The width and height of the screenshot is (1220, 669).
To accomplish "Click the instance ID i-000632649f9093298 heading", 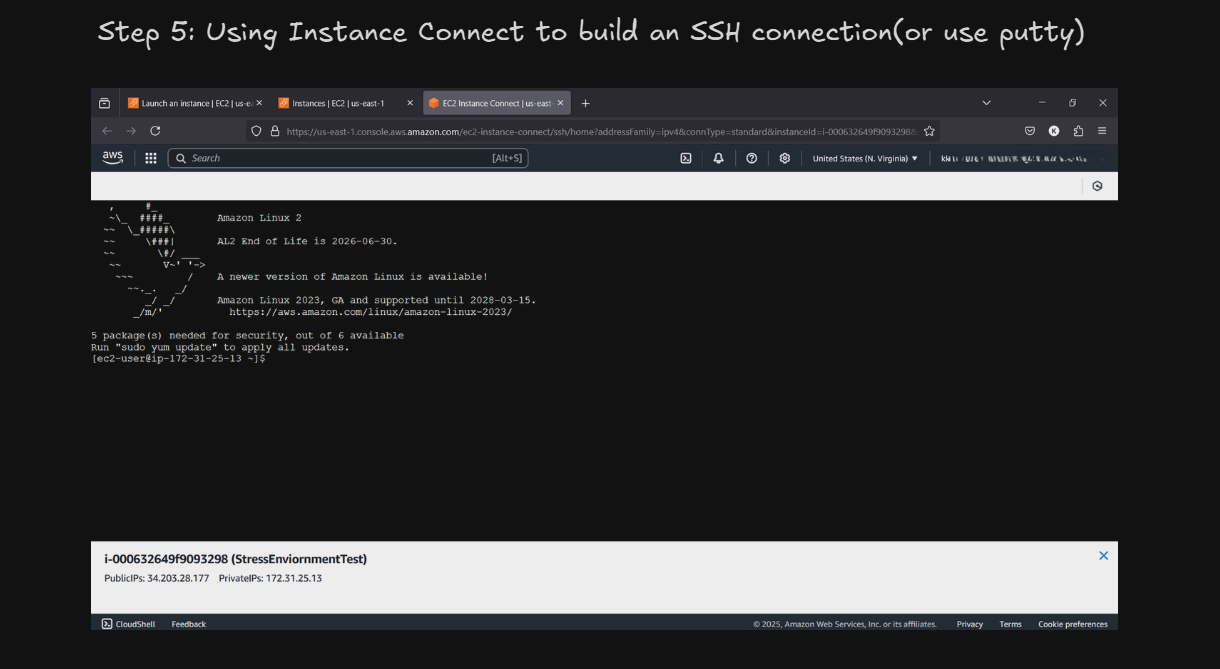I will (x=235, y=559).
